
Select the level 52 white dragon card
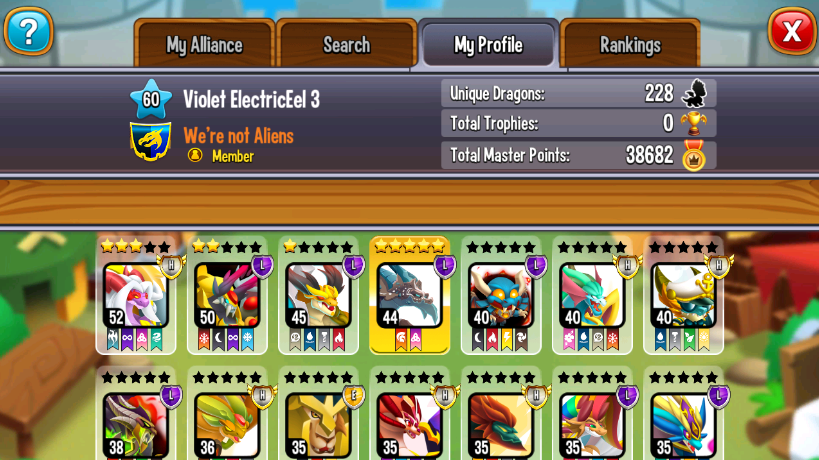[x=136, y=296]
